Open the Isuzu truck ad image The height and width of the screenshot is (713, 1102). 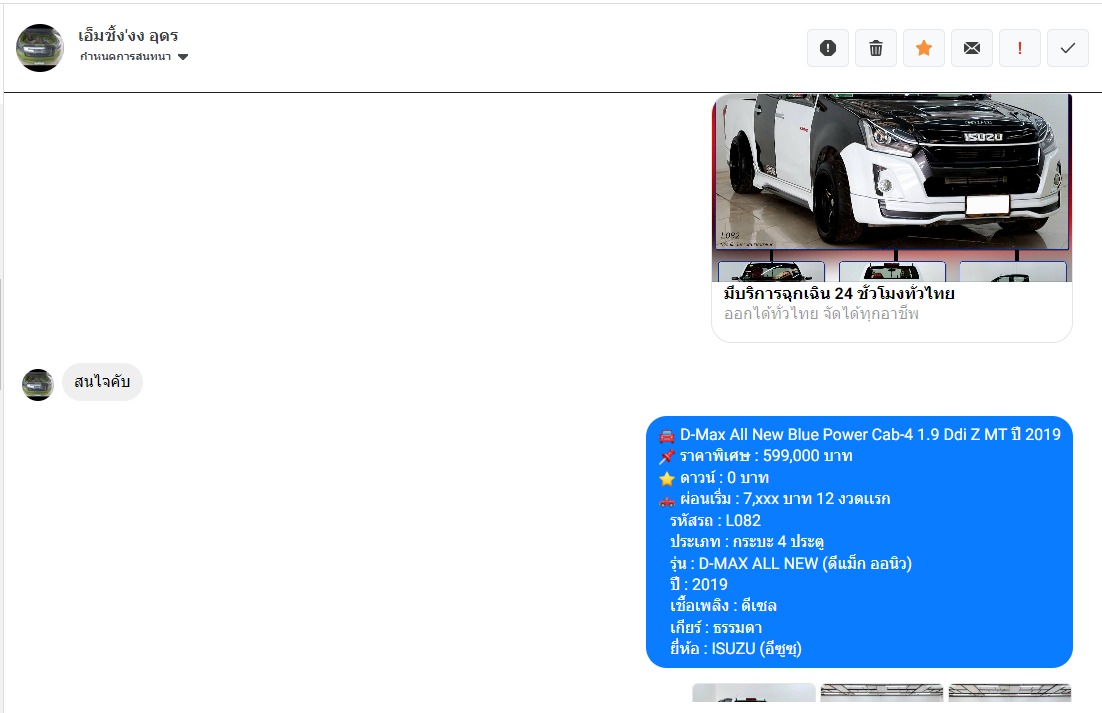(892, 188)
